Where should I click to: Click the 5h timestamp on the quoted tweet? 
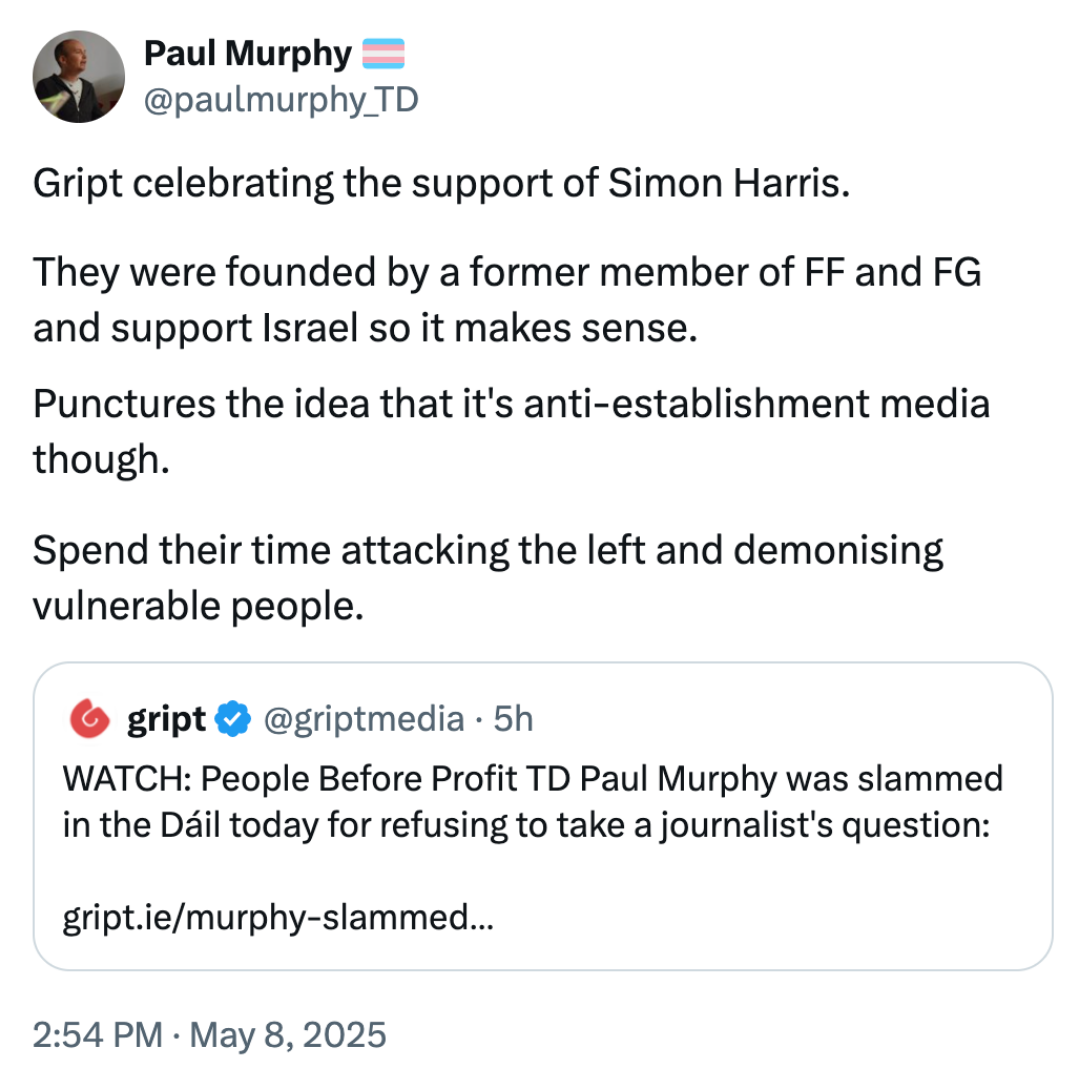[x=513, y=719]
